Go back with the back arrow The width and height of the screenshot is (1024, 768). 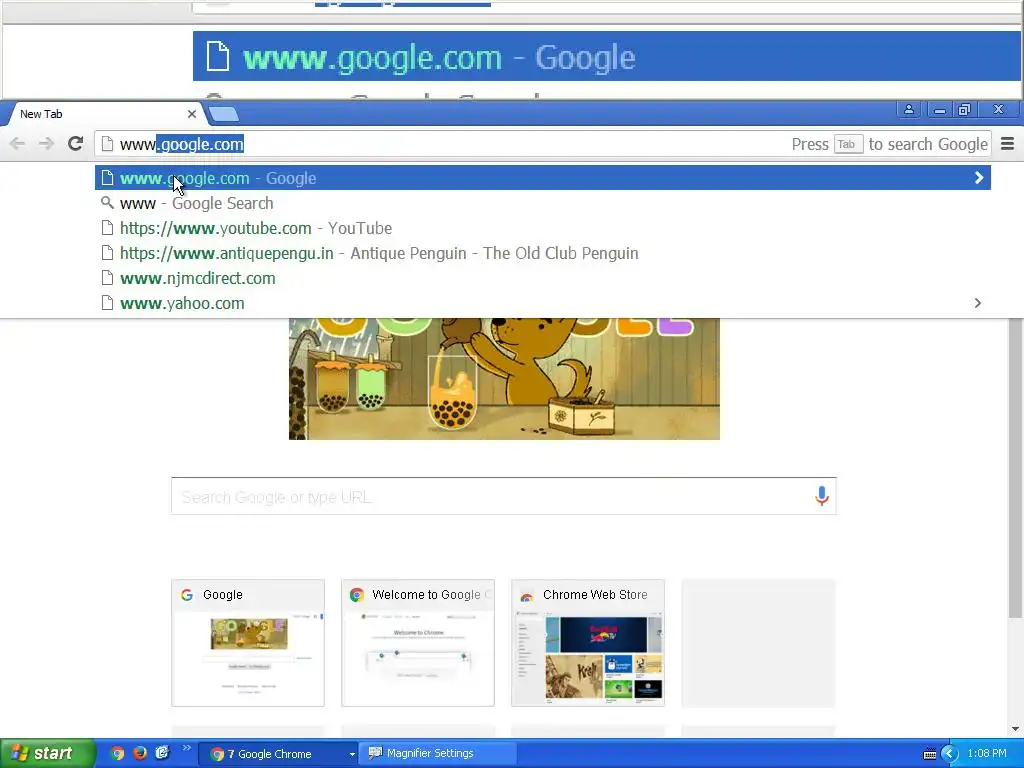click(x=18, y=143)
